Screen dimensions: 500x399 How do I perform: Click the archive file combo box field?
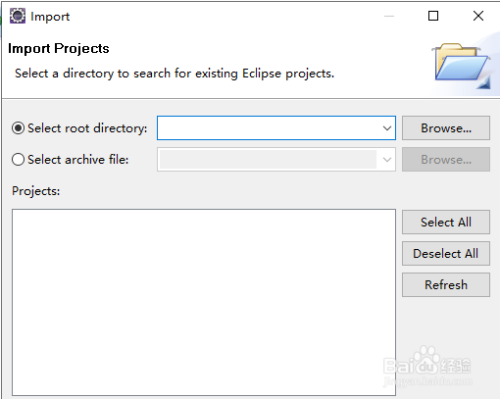(276, 159)
